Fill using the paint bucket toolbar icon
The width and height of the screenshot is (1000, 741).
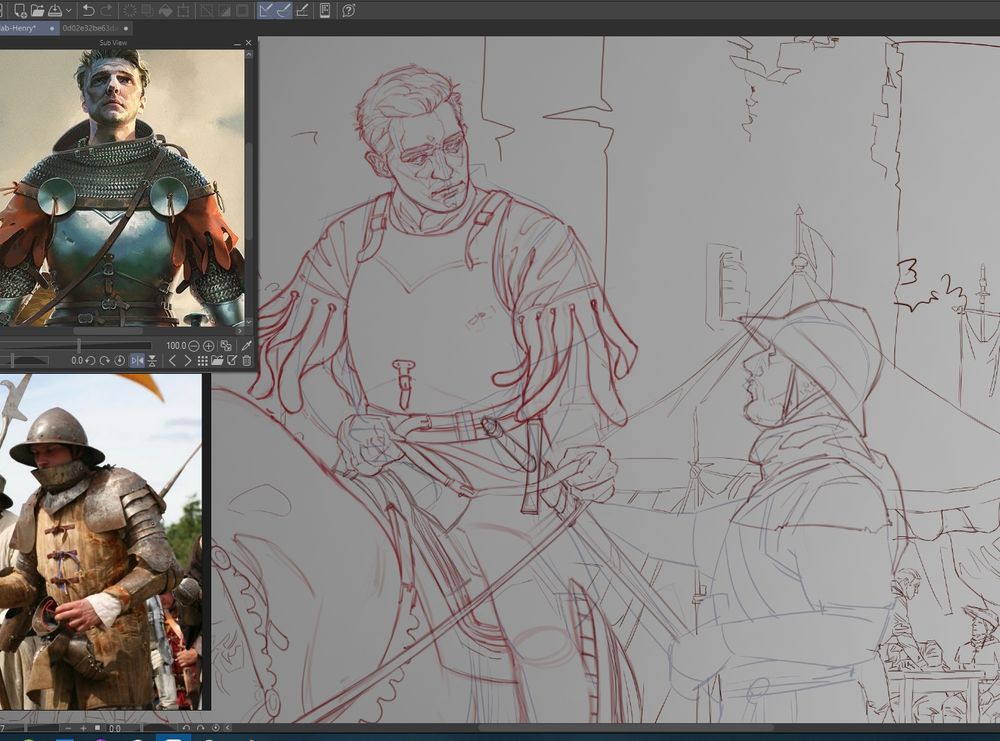(x=165, y=10)
